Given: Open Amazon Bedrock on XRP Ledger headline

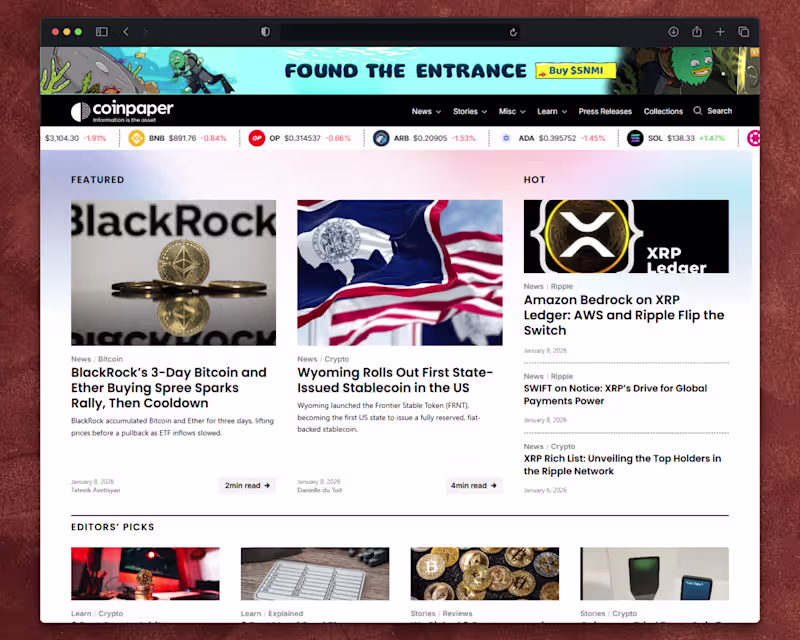Looking at the screenshot, I should [624, 315].
